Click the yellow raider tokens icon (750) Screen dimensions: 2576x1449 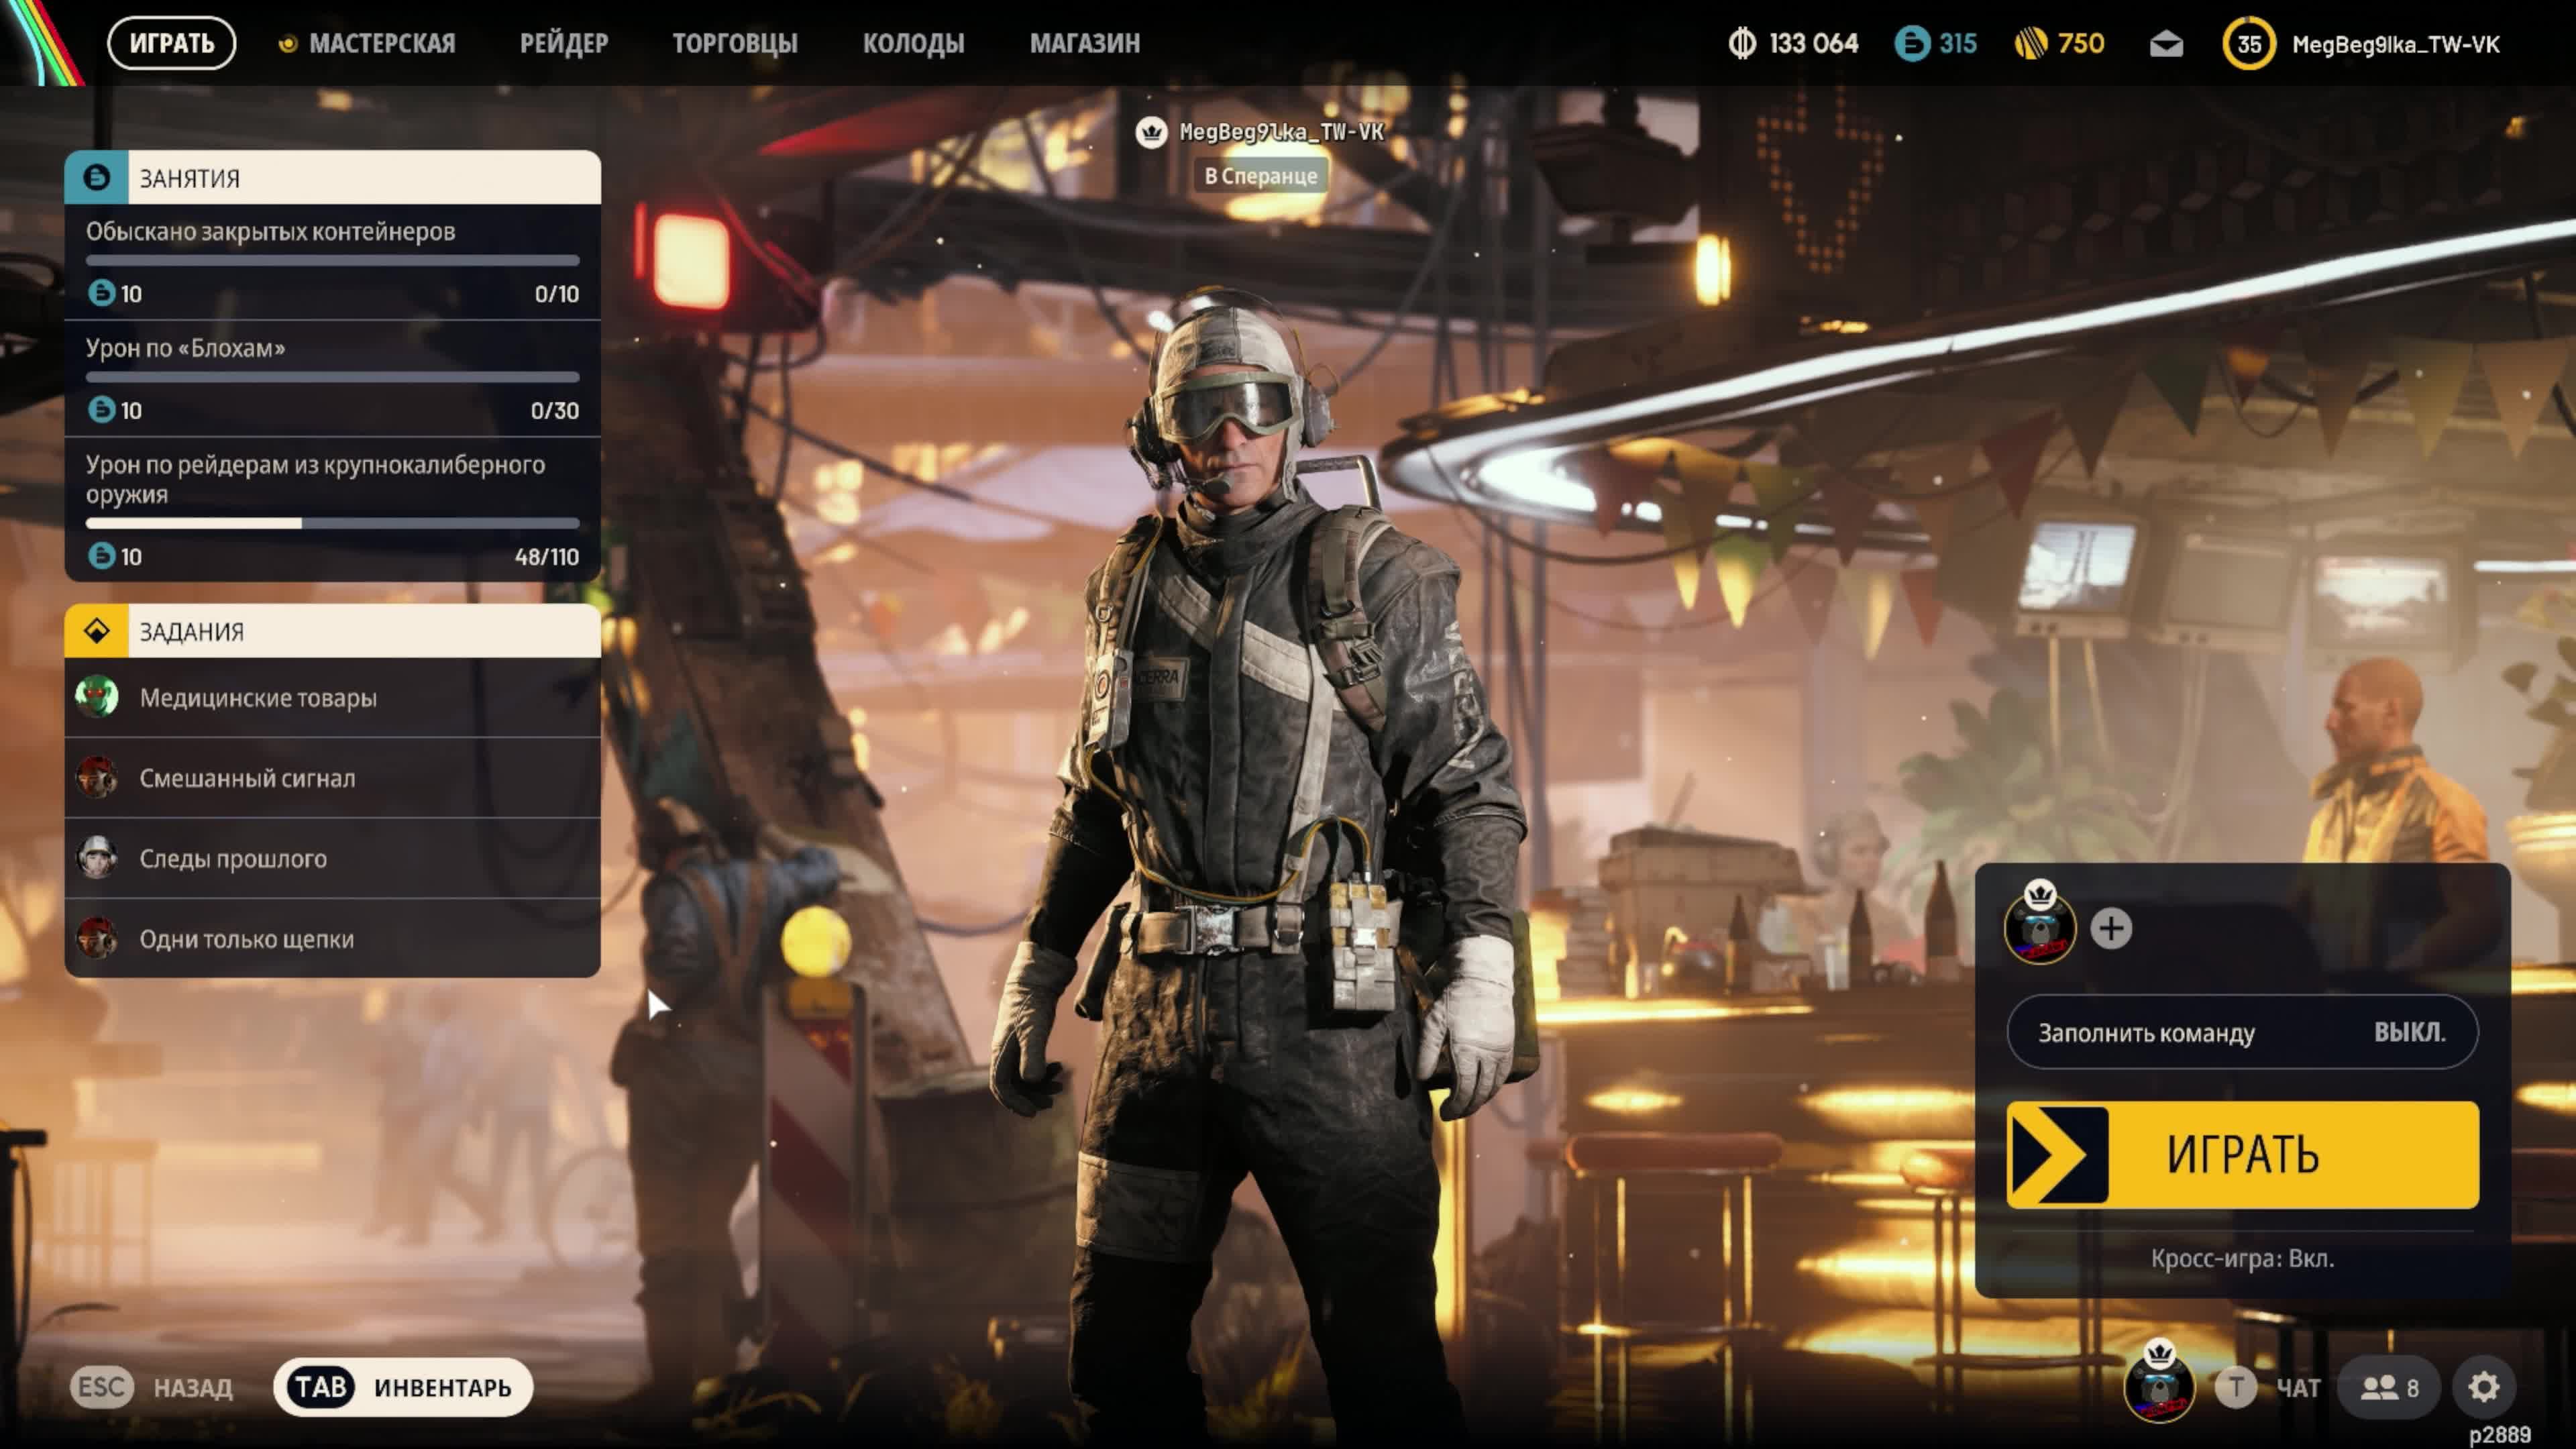pyautogui.click(x=2031, y=44)
